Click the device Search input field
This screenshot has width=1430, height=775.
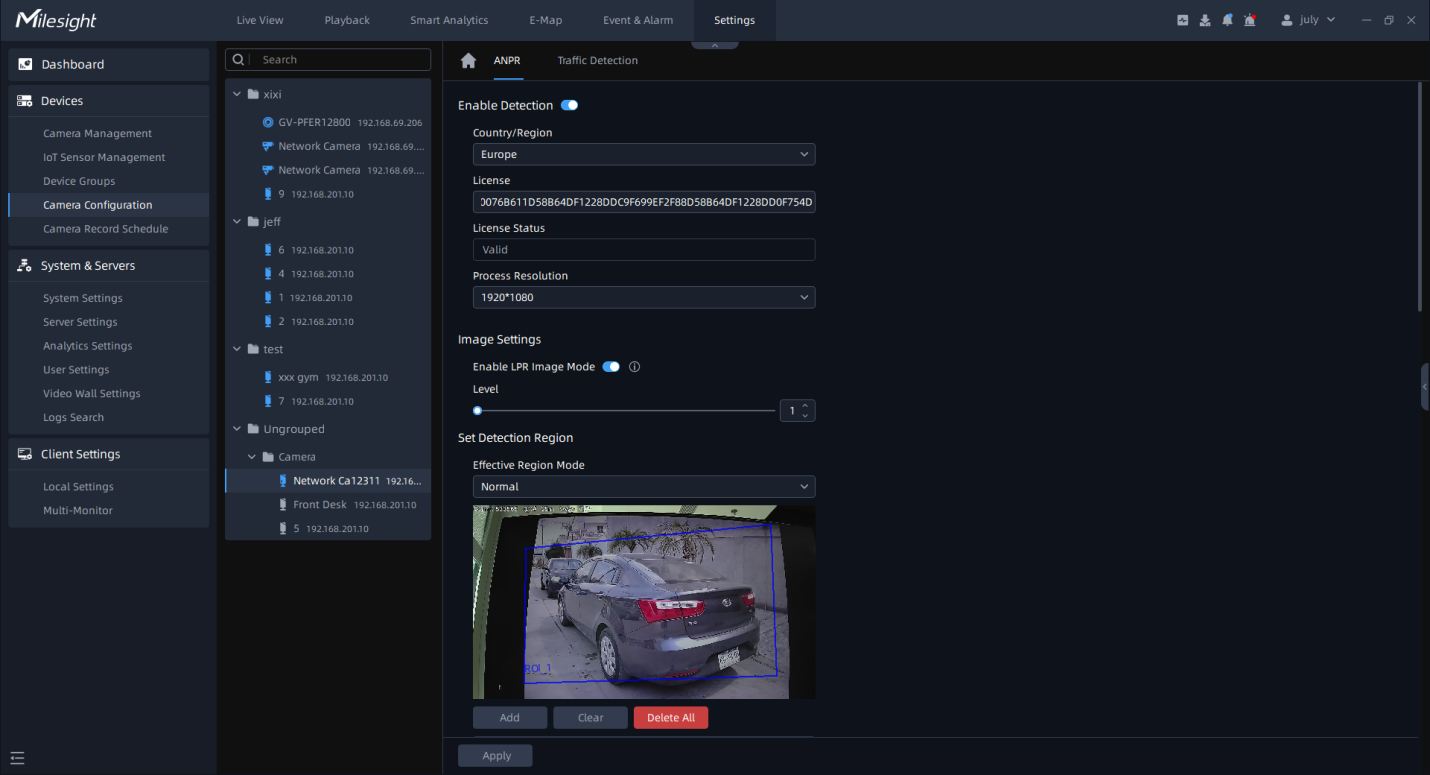pos(340,60)
